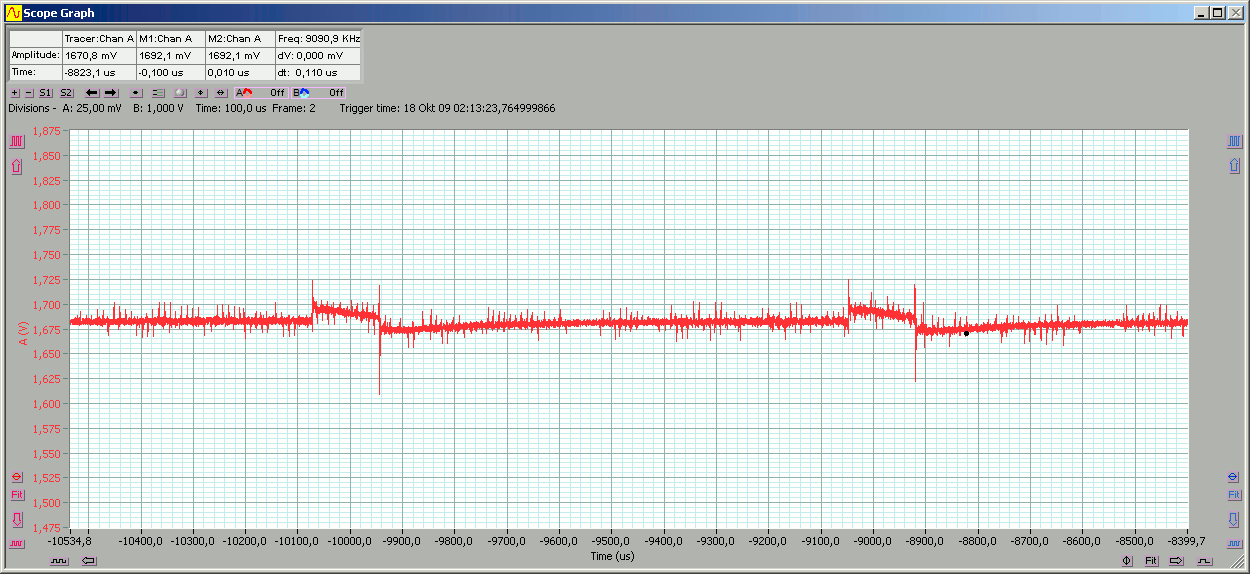The image size is (1250, 574).
Task: Click red expanded-wave icon at bottom left axis
Action: [16, 543]
